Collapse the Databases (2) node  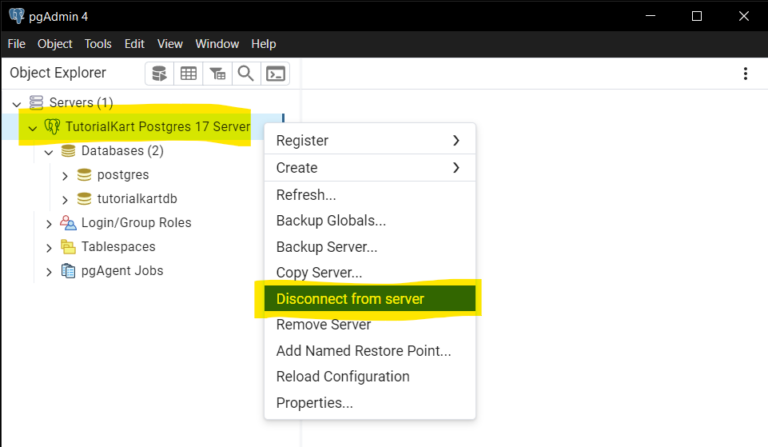pyautogui.click(x=48, y=152)
